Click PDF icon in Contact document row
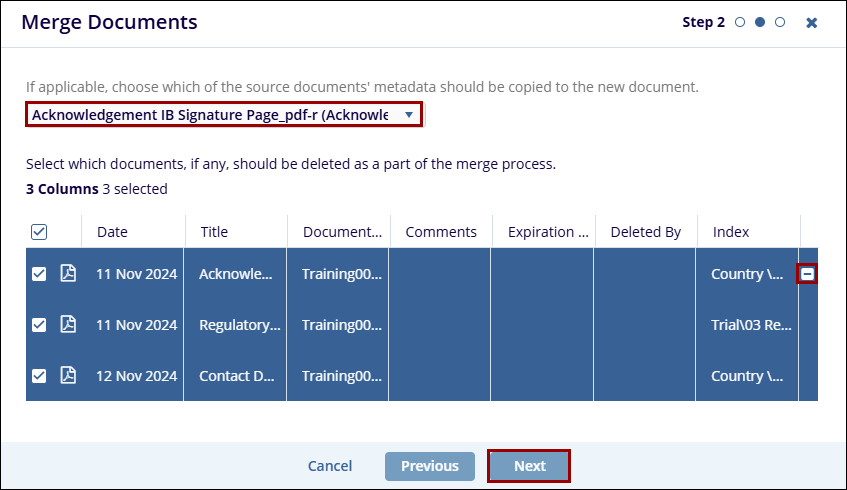 68,376
